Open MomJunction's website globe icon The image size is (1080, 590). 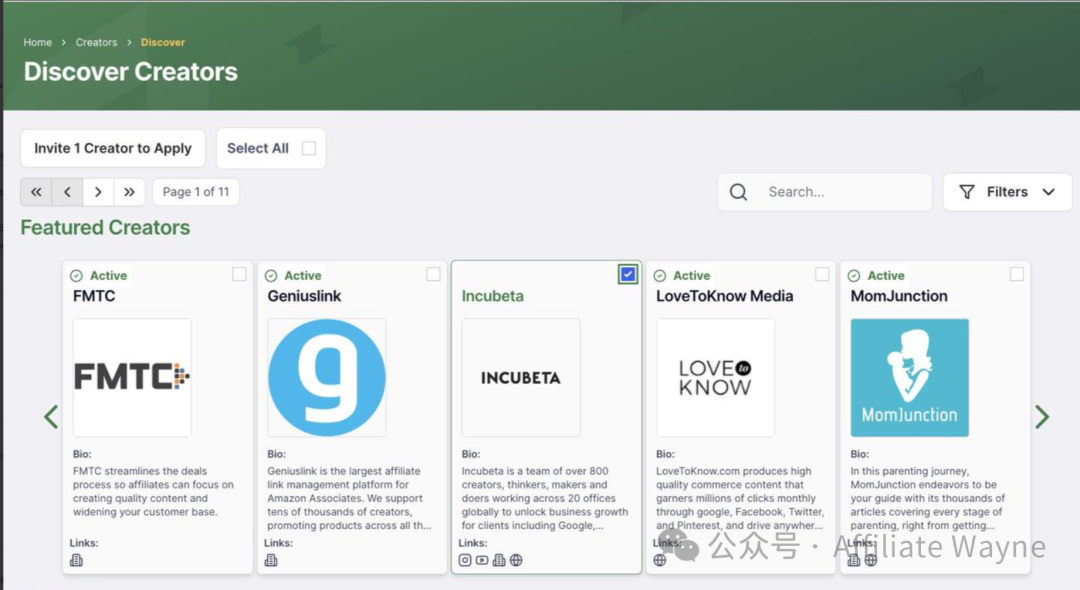[x=871, y=560]
